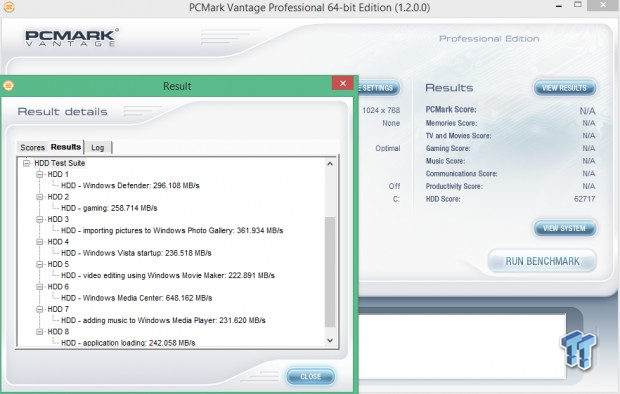The width and height of the screenshot is (620, 394).
Task: Select the Windows Media Center 648.162 MB/s row
Action: [x=136, y=298]
